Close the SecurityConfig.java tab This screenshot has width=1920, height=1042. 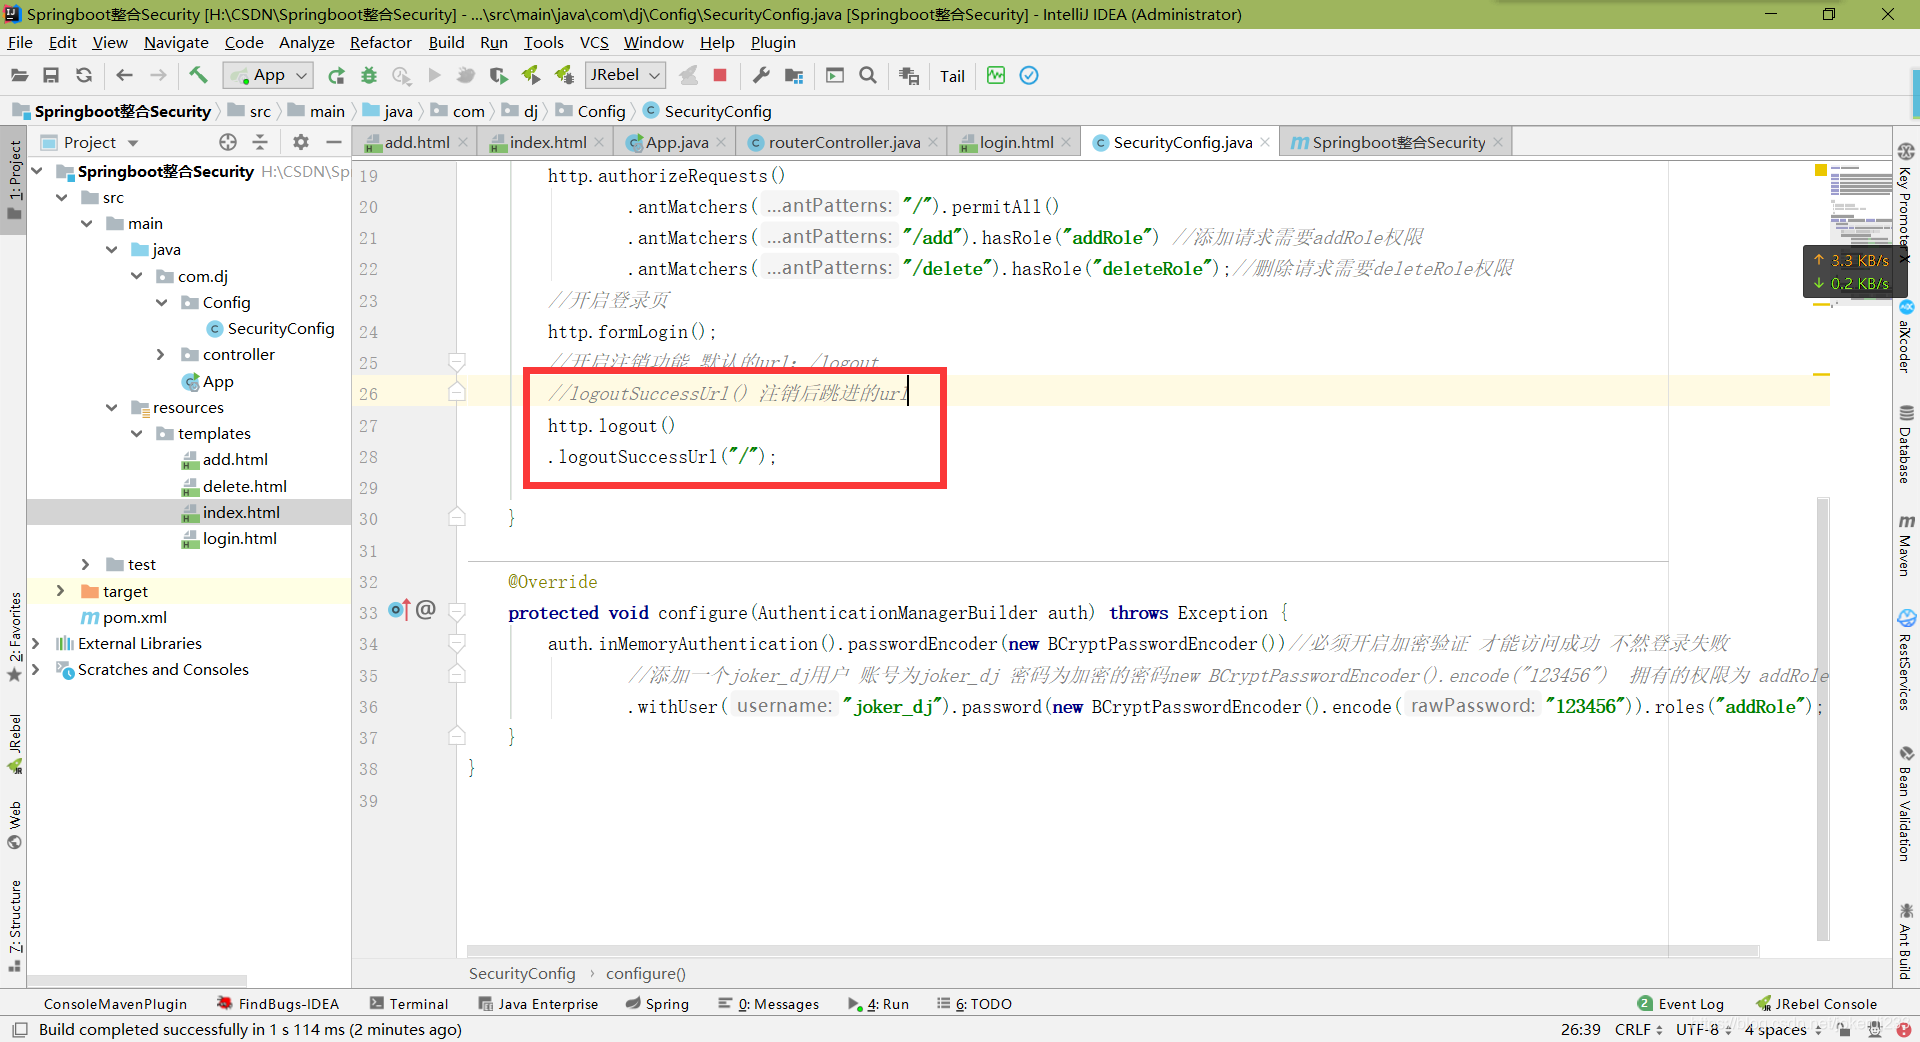(1265, 142)
